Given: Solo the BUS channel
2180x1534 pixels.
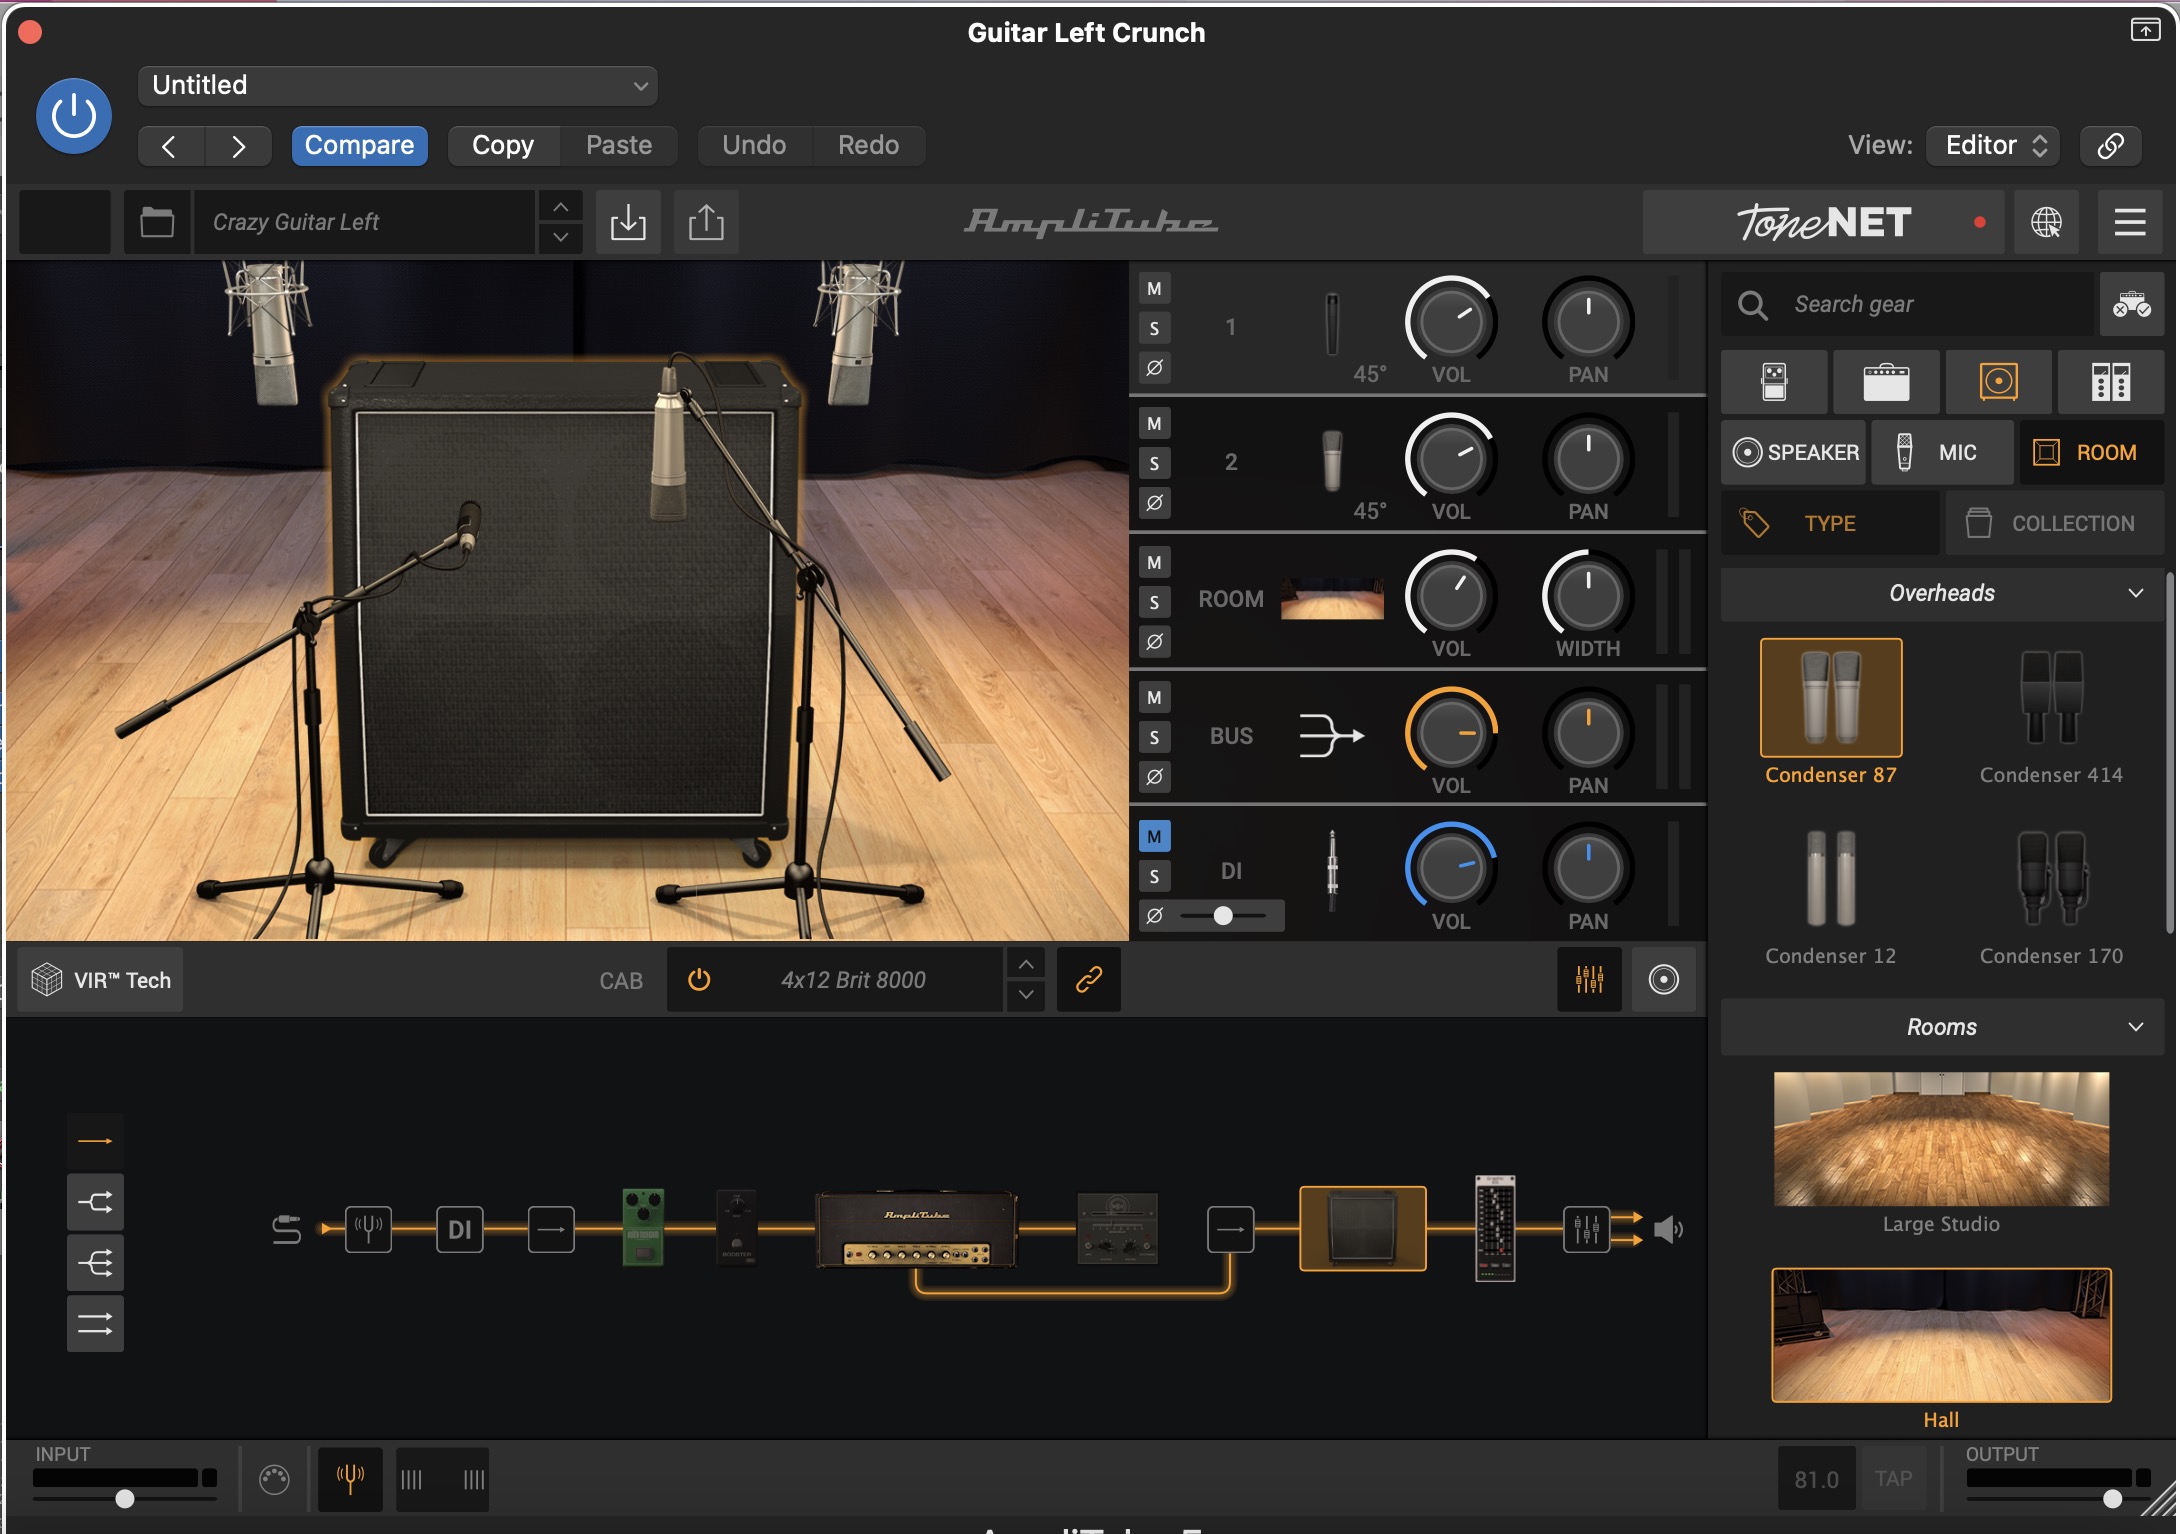Looking at the screenshot, I should (x=1154, y=738).
